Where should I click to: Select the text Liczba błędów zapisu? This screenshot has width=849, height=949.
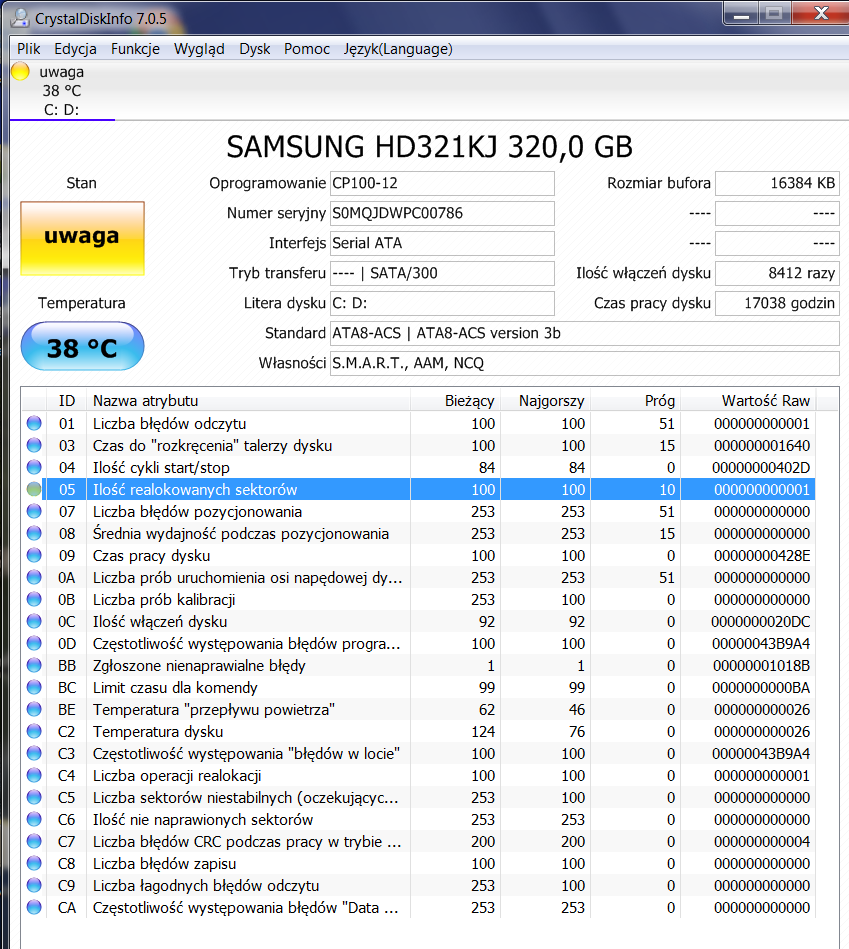click(x=165, y=864)
